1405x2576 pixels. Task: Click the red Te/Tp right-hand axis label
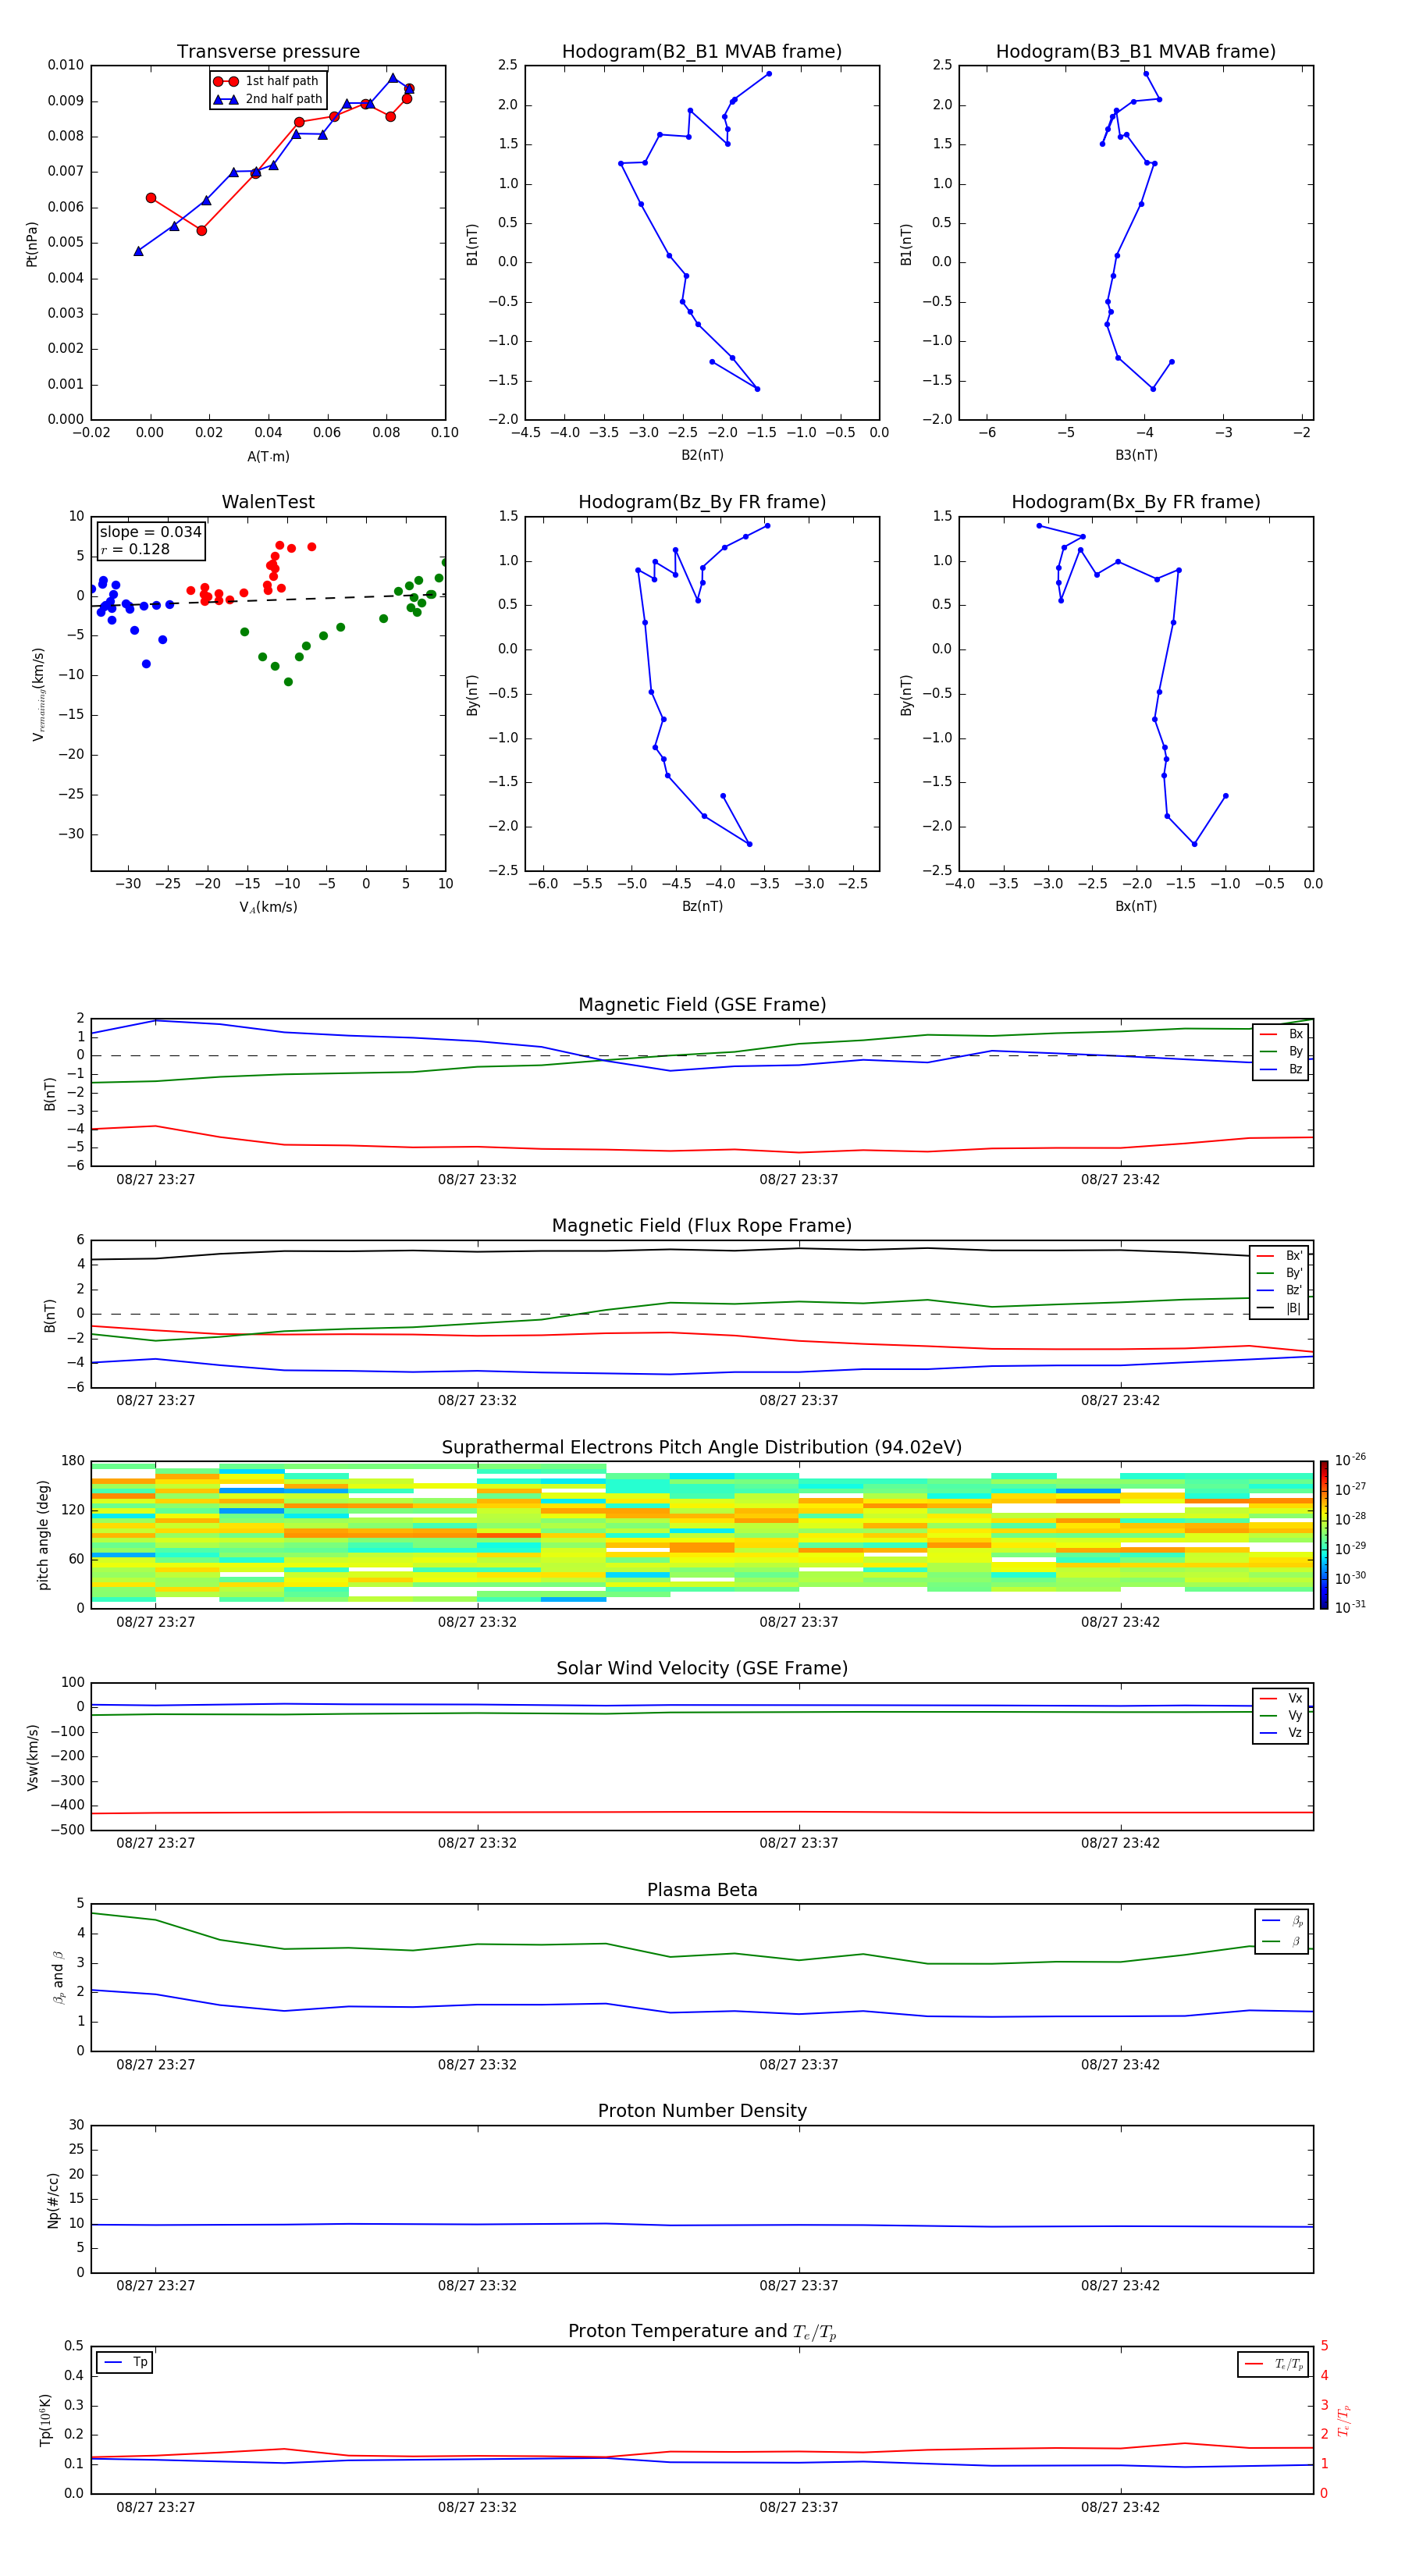pos(1345,2420)
